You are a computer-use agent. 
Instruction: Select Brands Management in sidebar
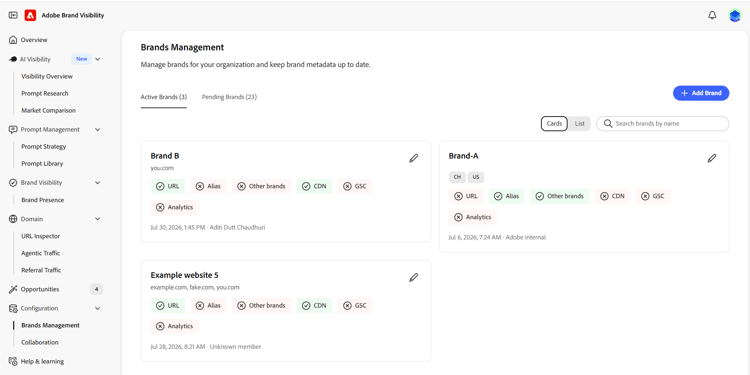(50, 326)
